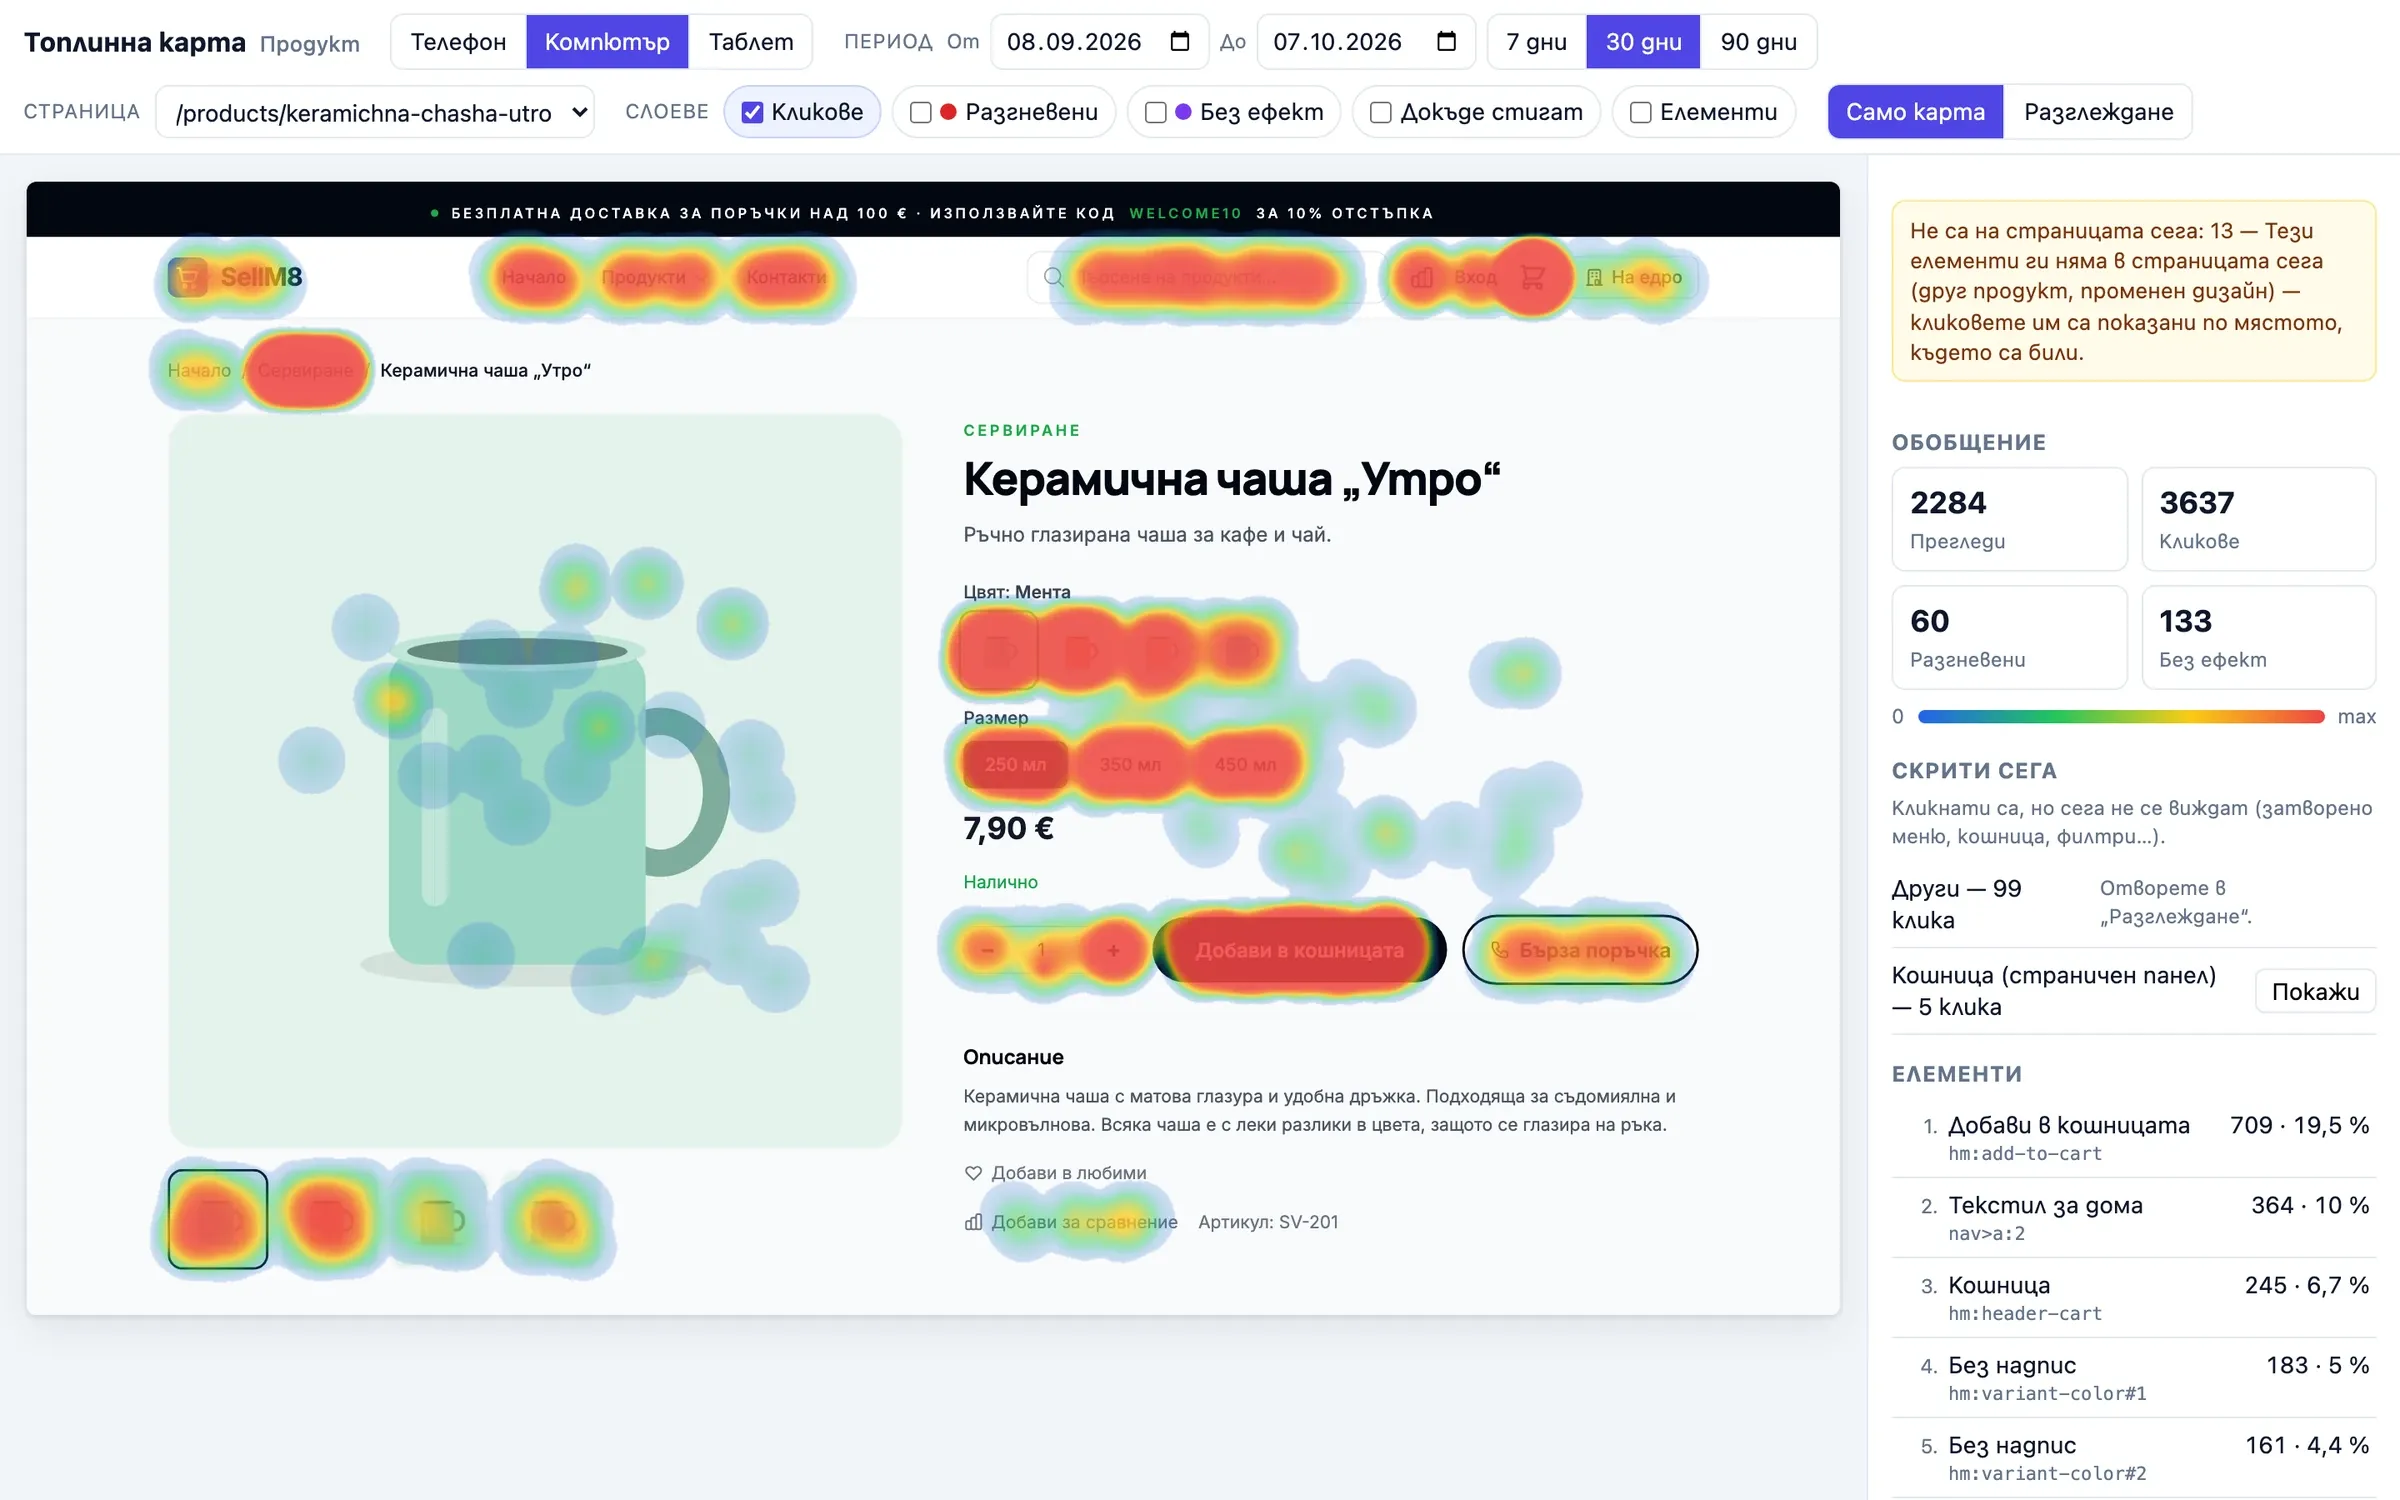
Task: Switch to Само карта mode
Action: tap(1915, 112)
